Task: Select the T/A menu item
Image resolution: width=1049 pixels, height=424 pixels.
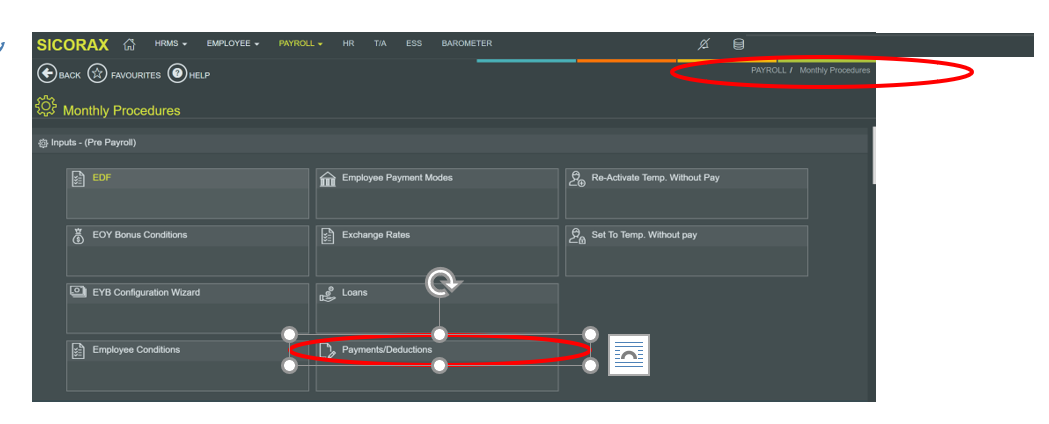Action: click(x=380, y=44)
